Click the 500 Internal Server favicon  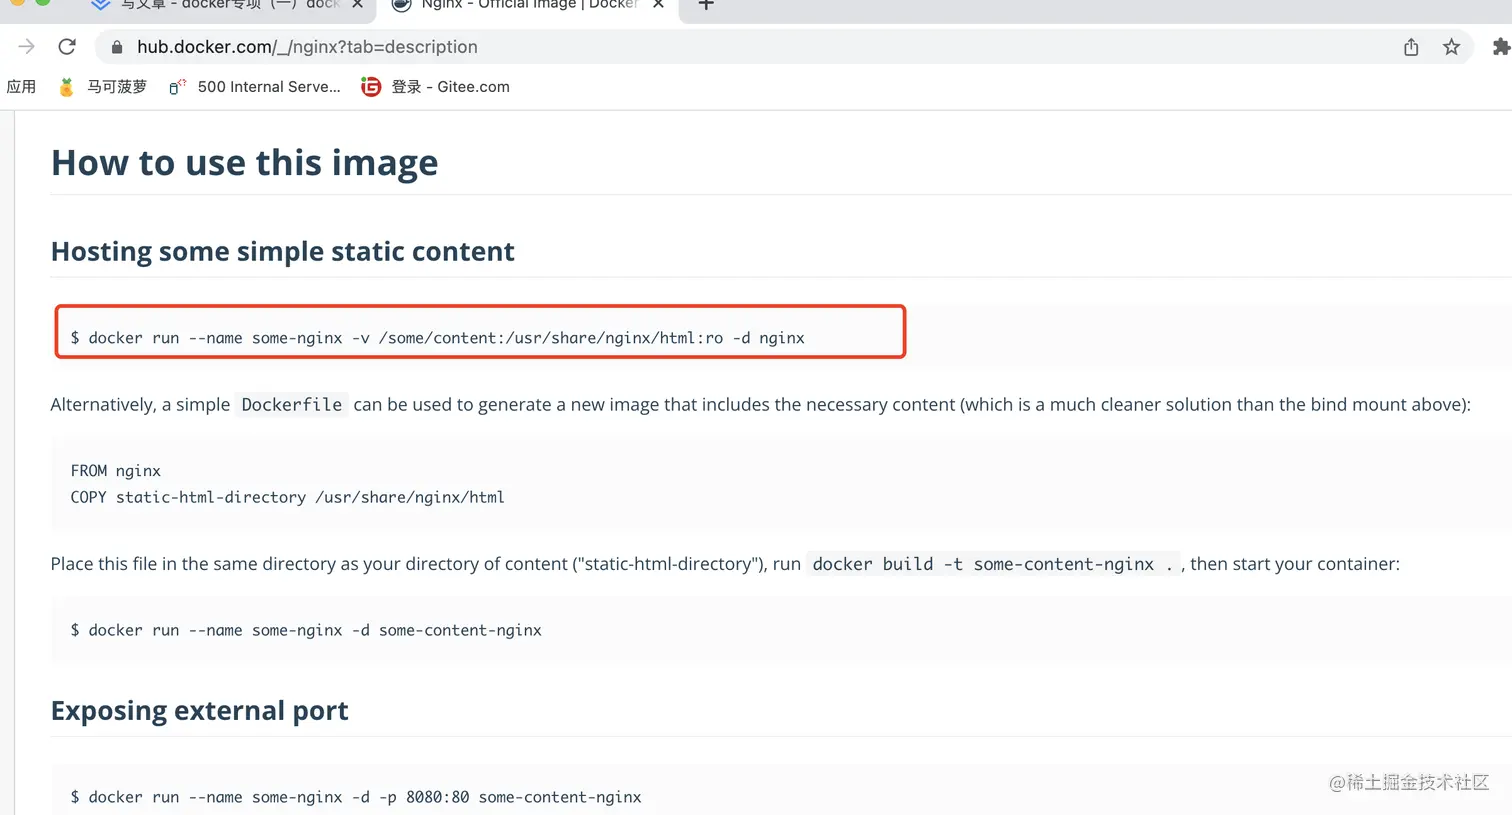point(177,87)
